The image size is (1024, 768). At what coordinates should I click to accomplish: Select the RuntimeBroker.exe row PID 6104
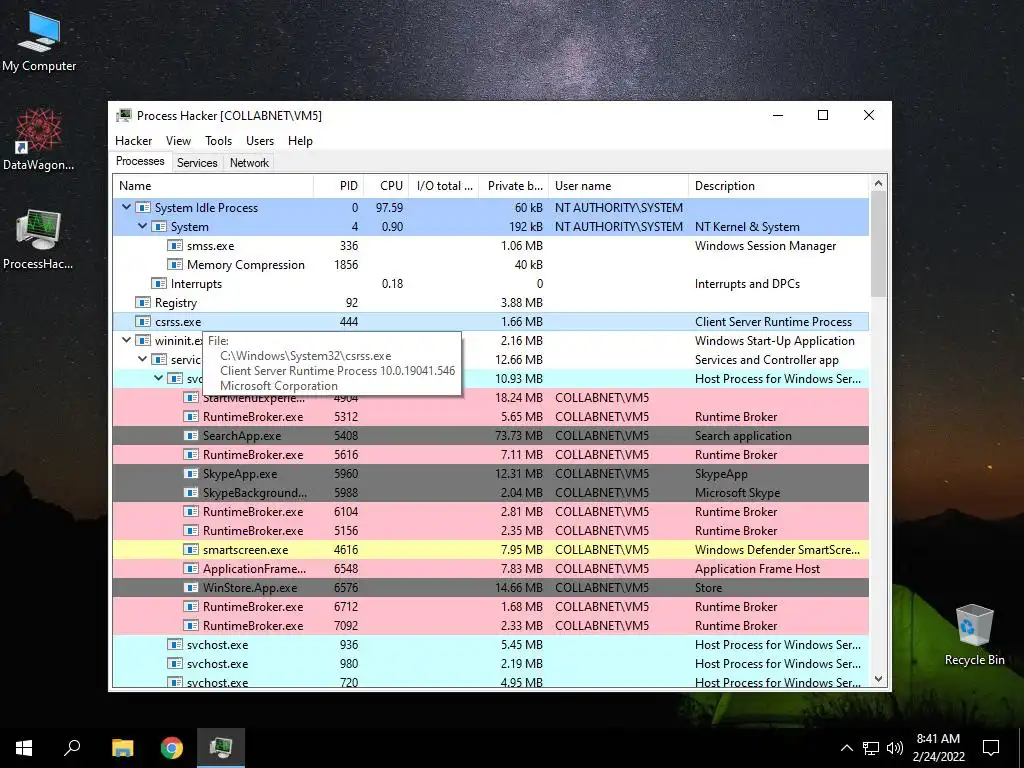point(490,511)
